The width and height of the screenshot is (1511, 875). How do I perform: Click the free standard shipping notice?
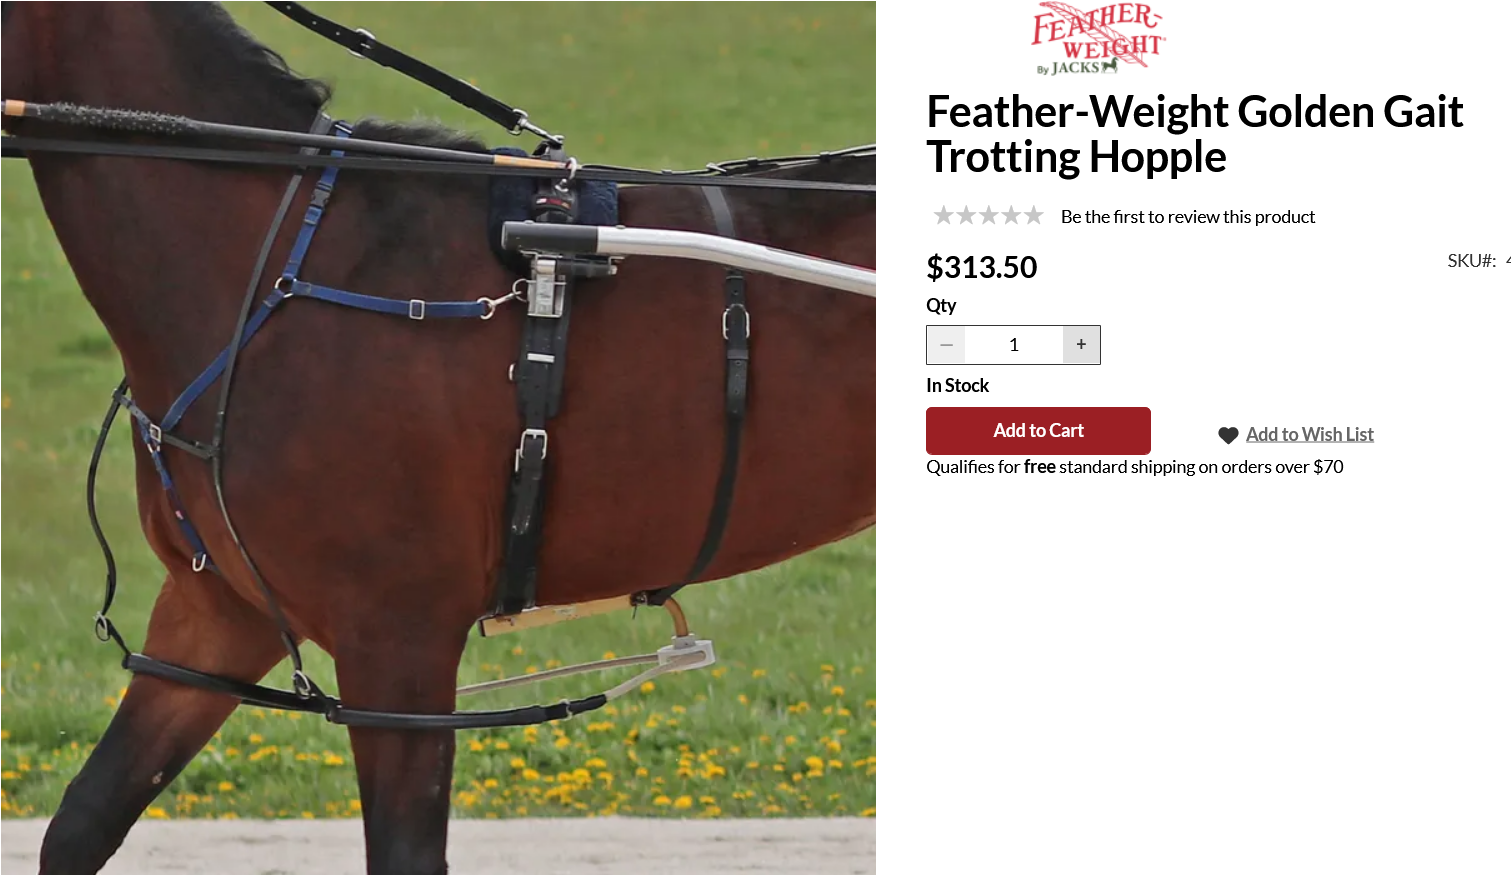pos(1134,467)
